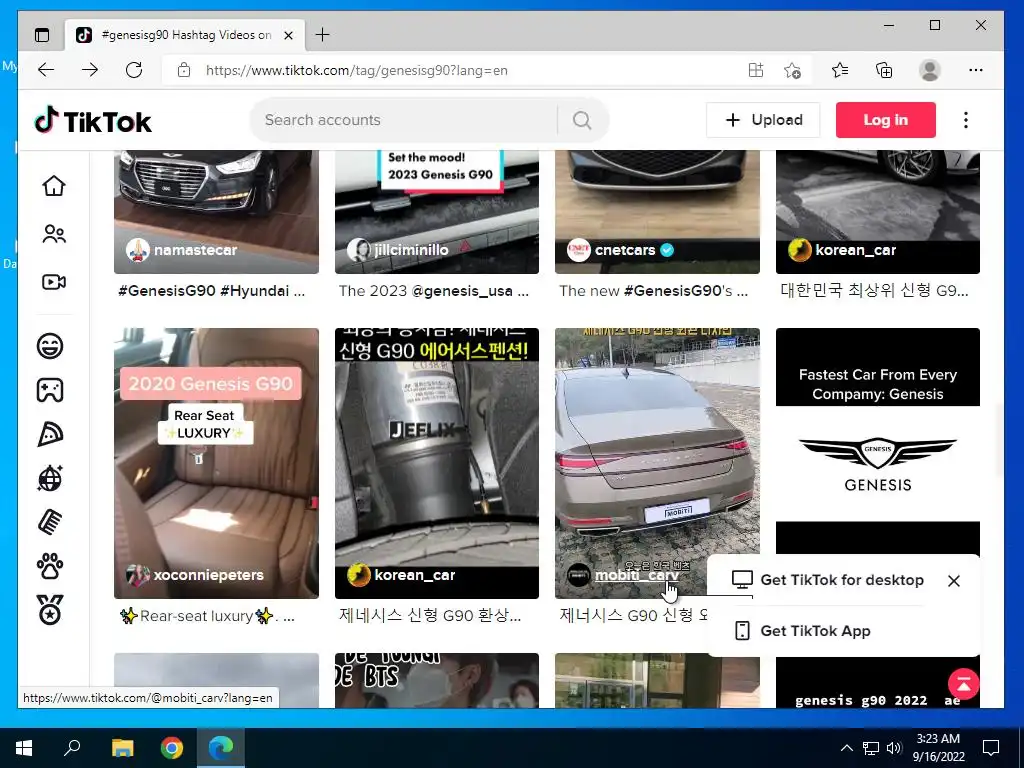
Task: Open the browser profile avatar
Action: [929, 70]
